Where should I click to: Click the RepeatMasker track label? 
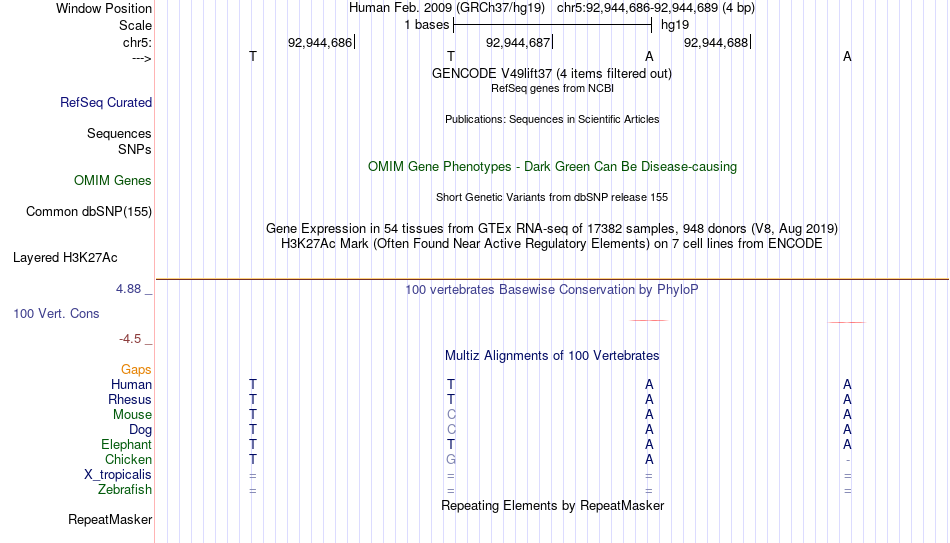tap(110, 519)
